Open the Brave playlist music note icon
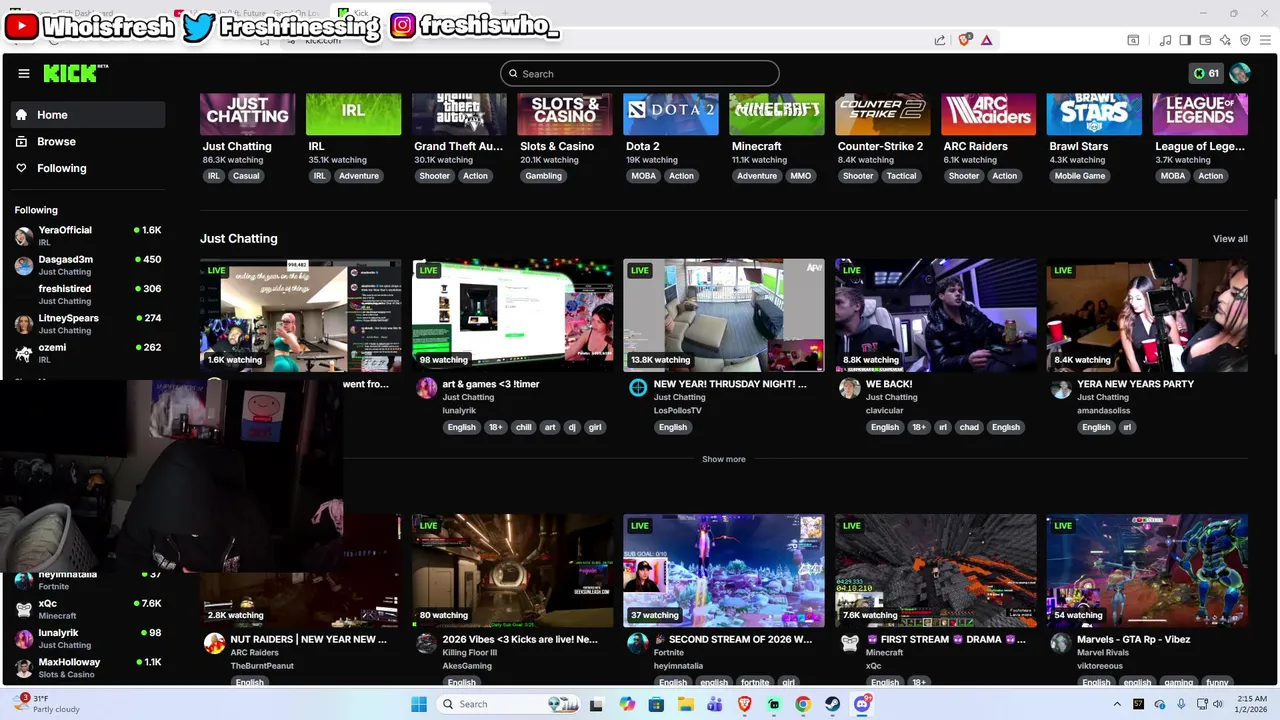Image resolution: width=1280 pixels, height=720 pixels. coord(1165,40)
